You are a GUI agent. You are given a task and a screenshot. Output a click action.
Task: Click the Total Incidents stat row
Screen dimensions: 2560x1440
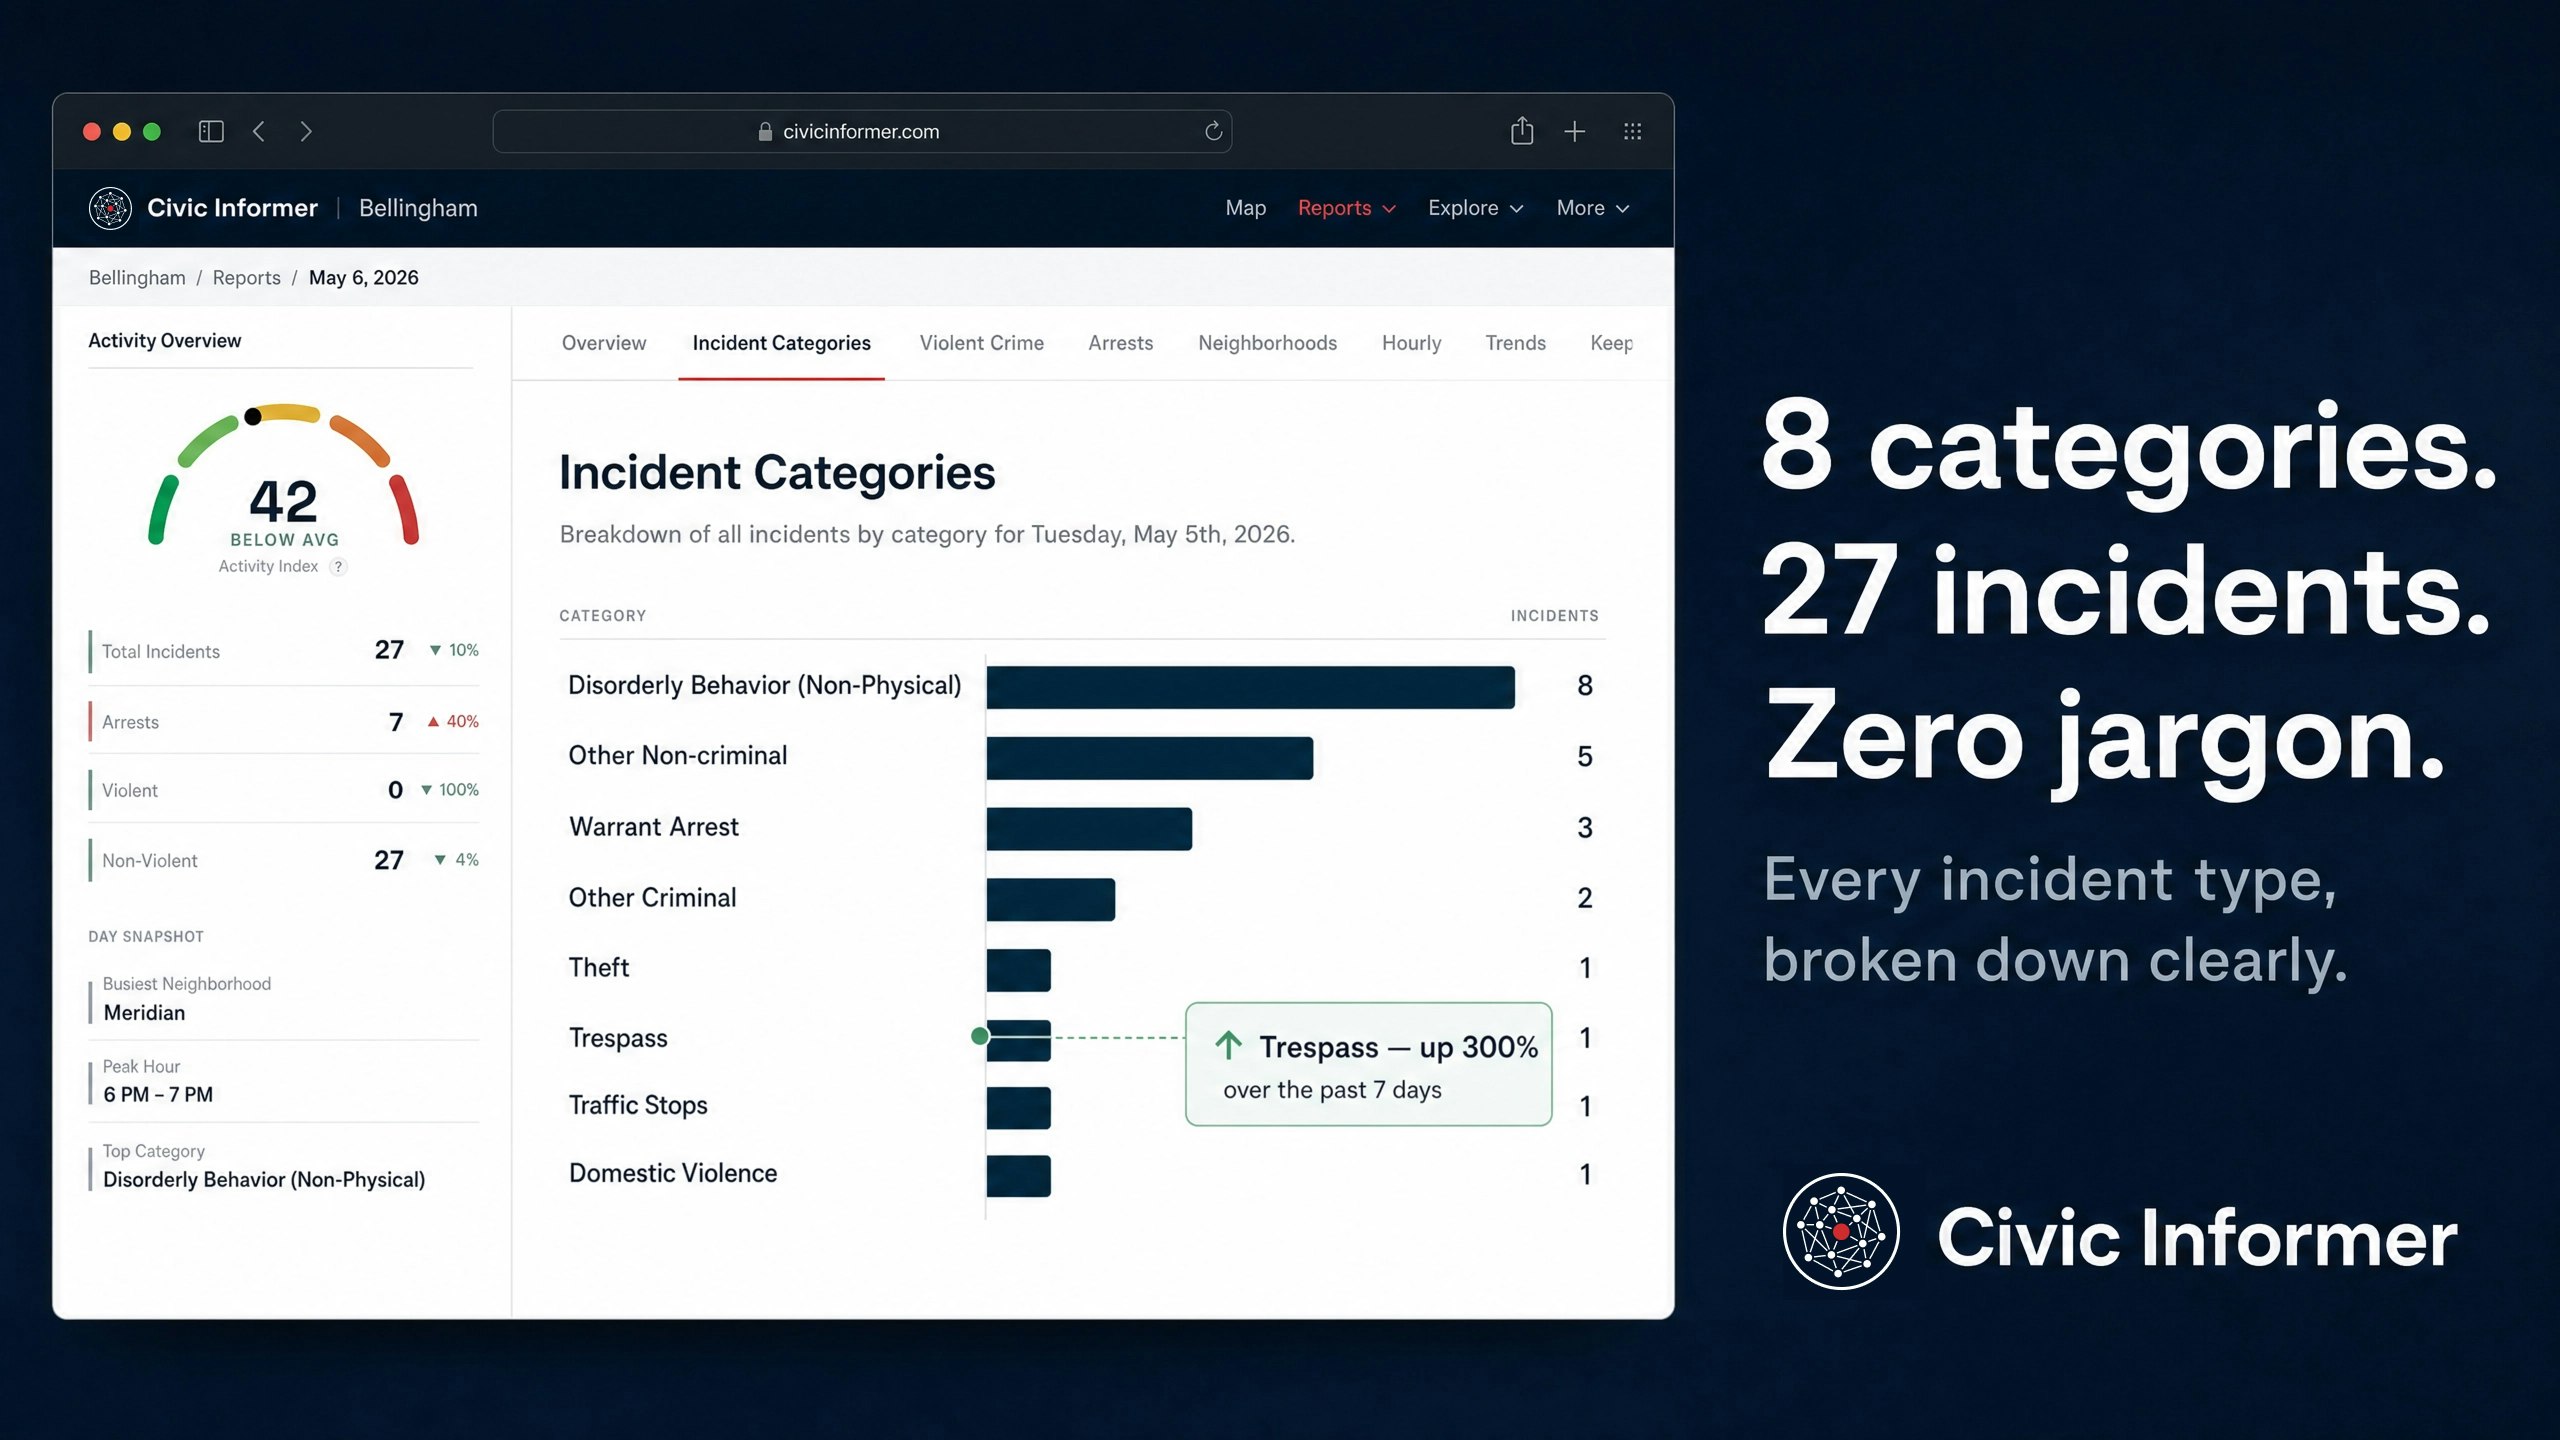[284, 651]
